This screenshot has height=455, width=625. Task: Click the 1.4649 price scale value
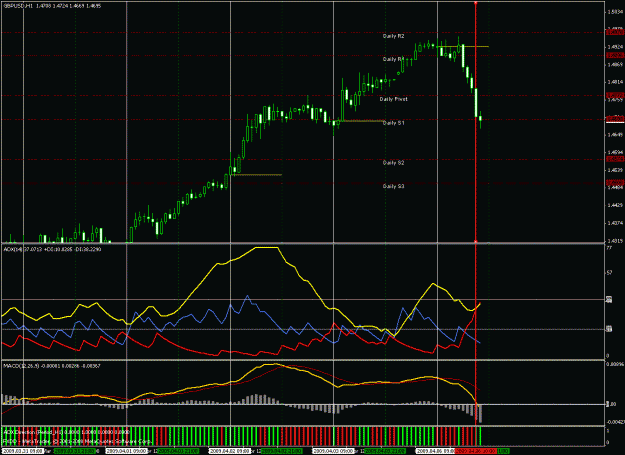(615, 135)
